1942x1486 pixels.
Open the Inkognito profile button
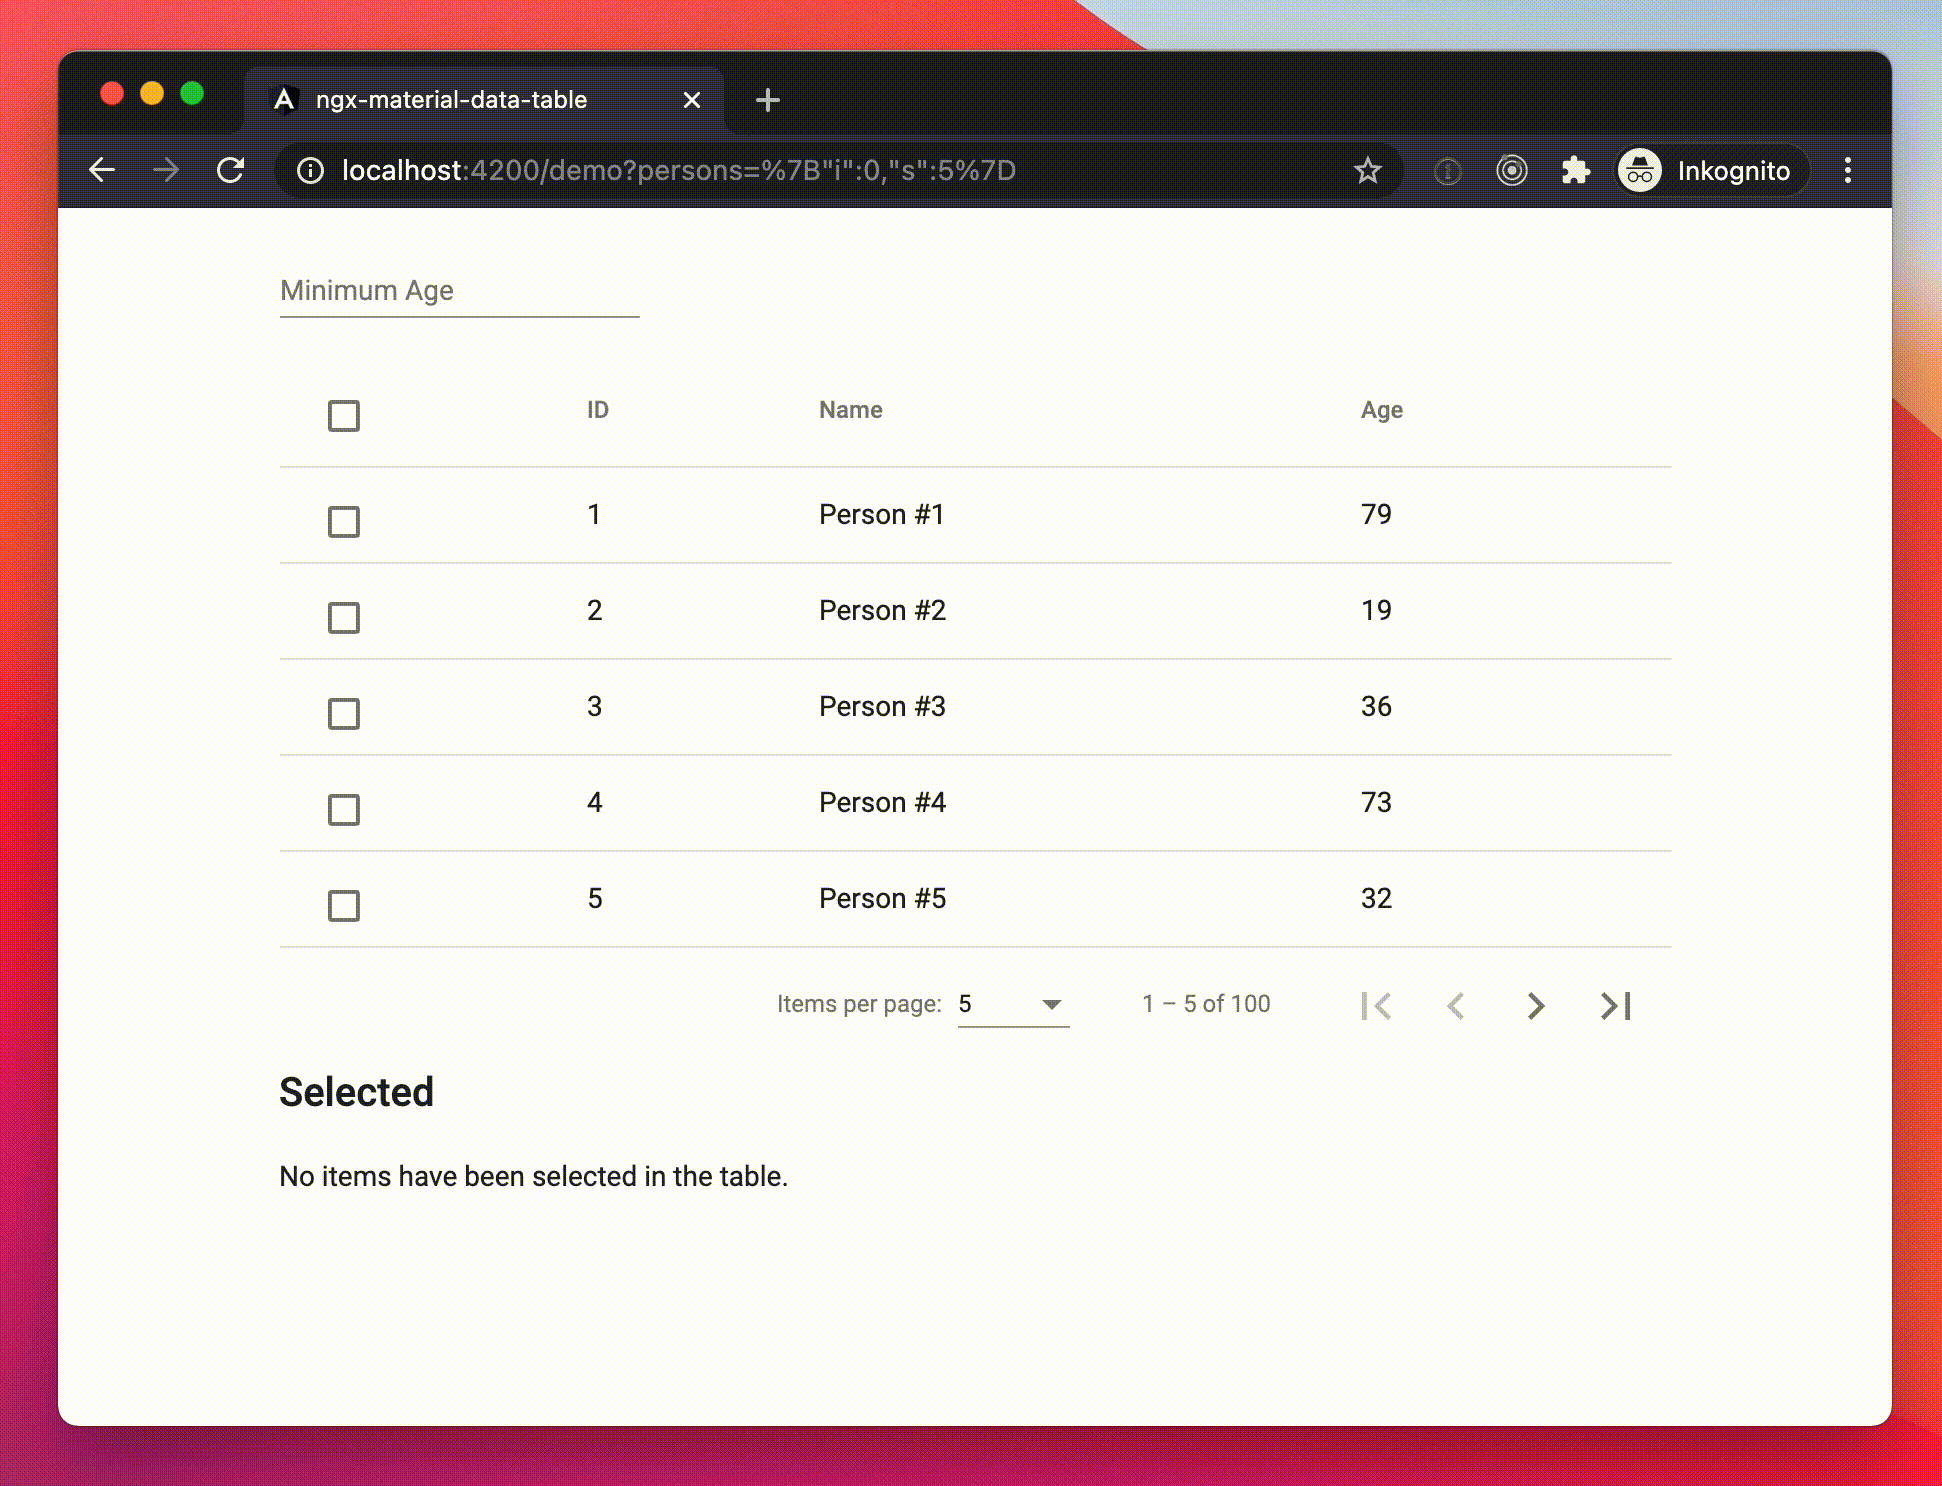pos(1711,171)
